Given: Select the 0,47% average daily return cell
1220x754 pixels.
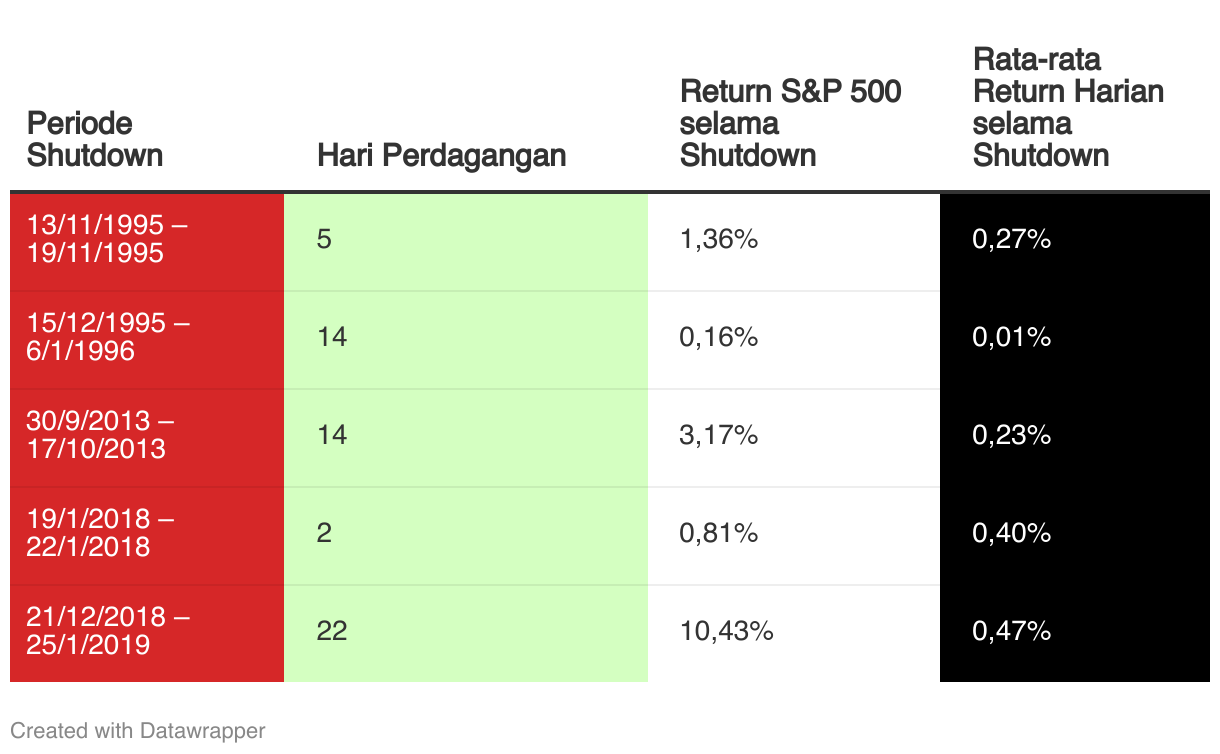Looking at the screenshot, I should (x=1074, y=631).
